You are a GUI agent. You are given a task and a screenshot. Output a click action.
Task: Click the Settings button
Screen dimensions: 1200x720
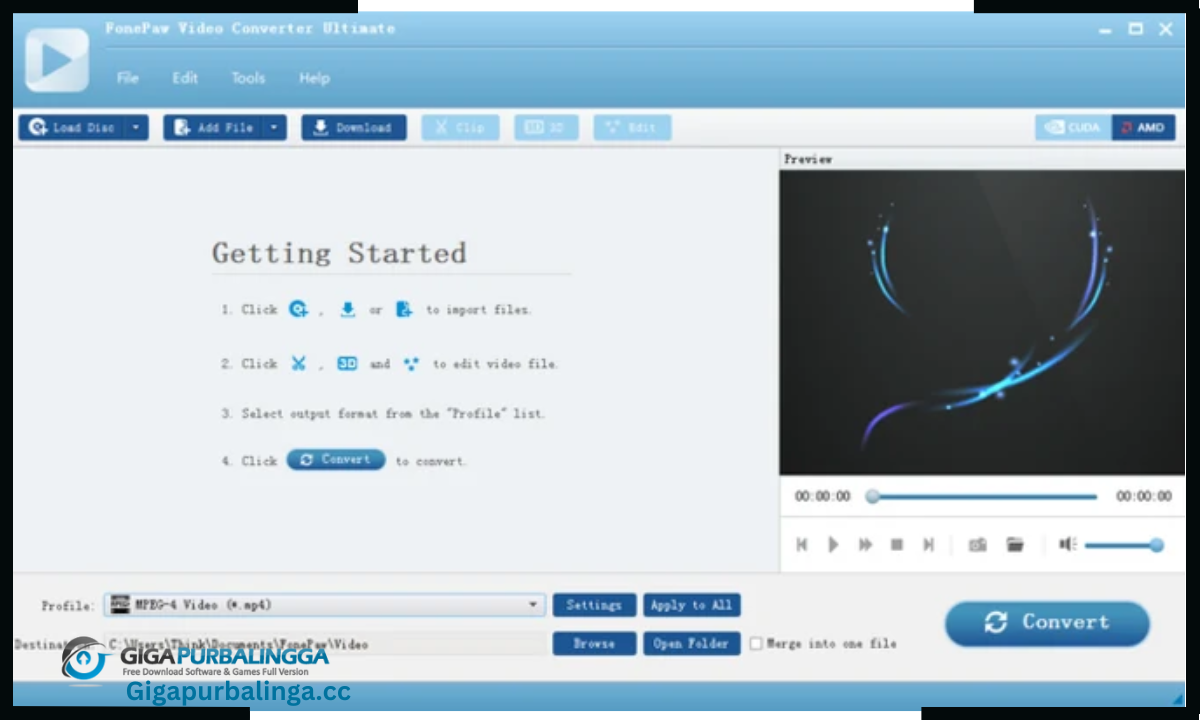(x=594, y=605)
